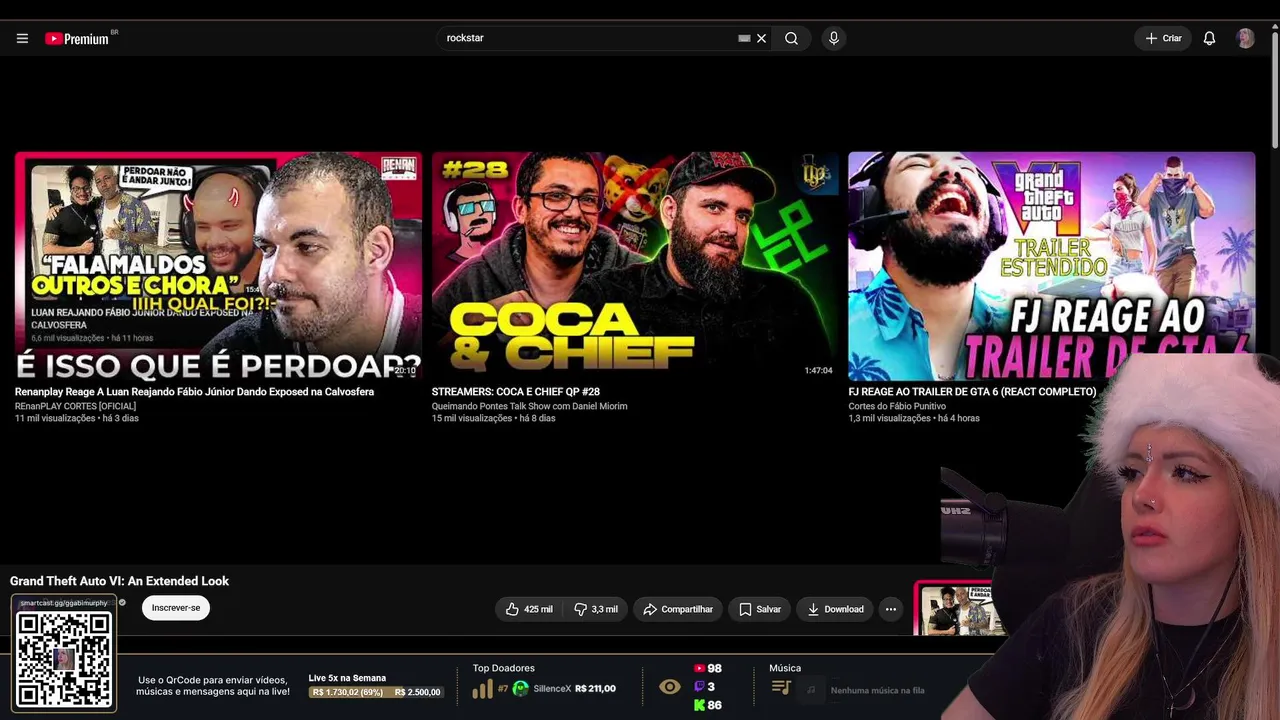Like the video with 425 mil thumbs-up
Screen dimensions: 1280x720
(529, 609)
